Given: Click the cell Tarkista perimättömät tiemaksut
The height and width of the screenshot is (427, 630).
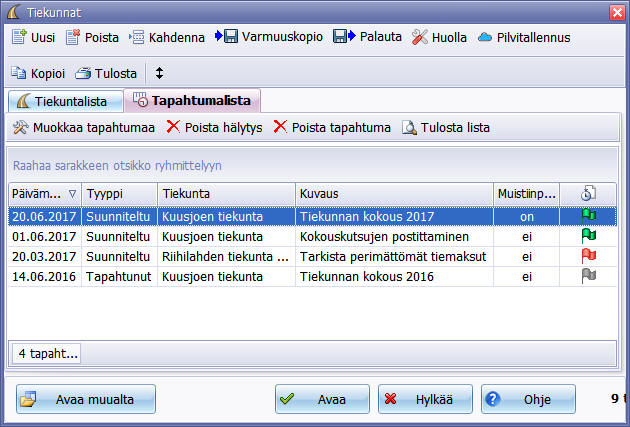Looking at the screenshot, I should [394, 257].
